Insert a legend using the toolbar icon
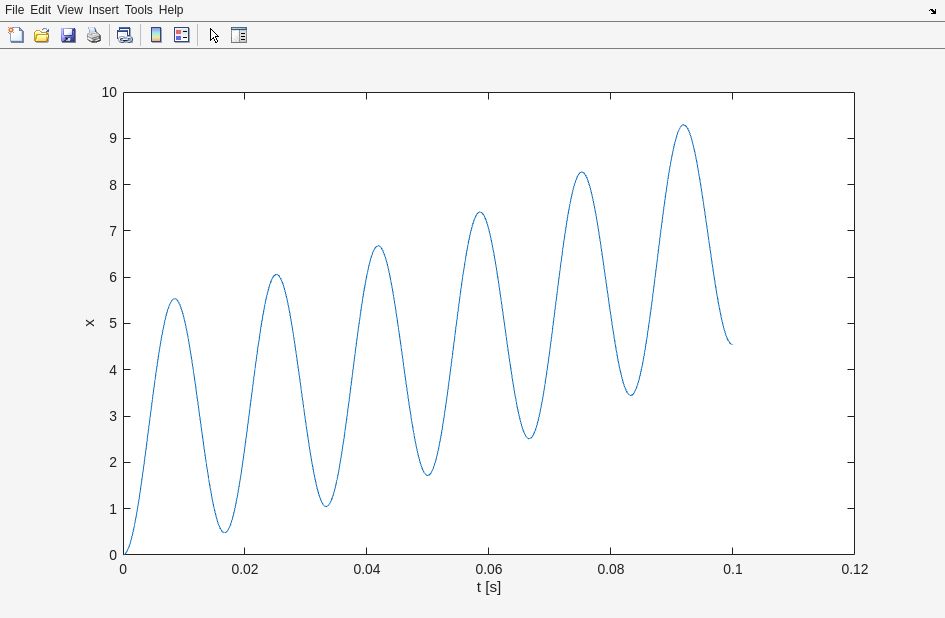Viewport: 945px width, 618px height. 182,35
